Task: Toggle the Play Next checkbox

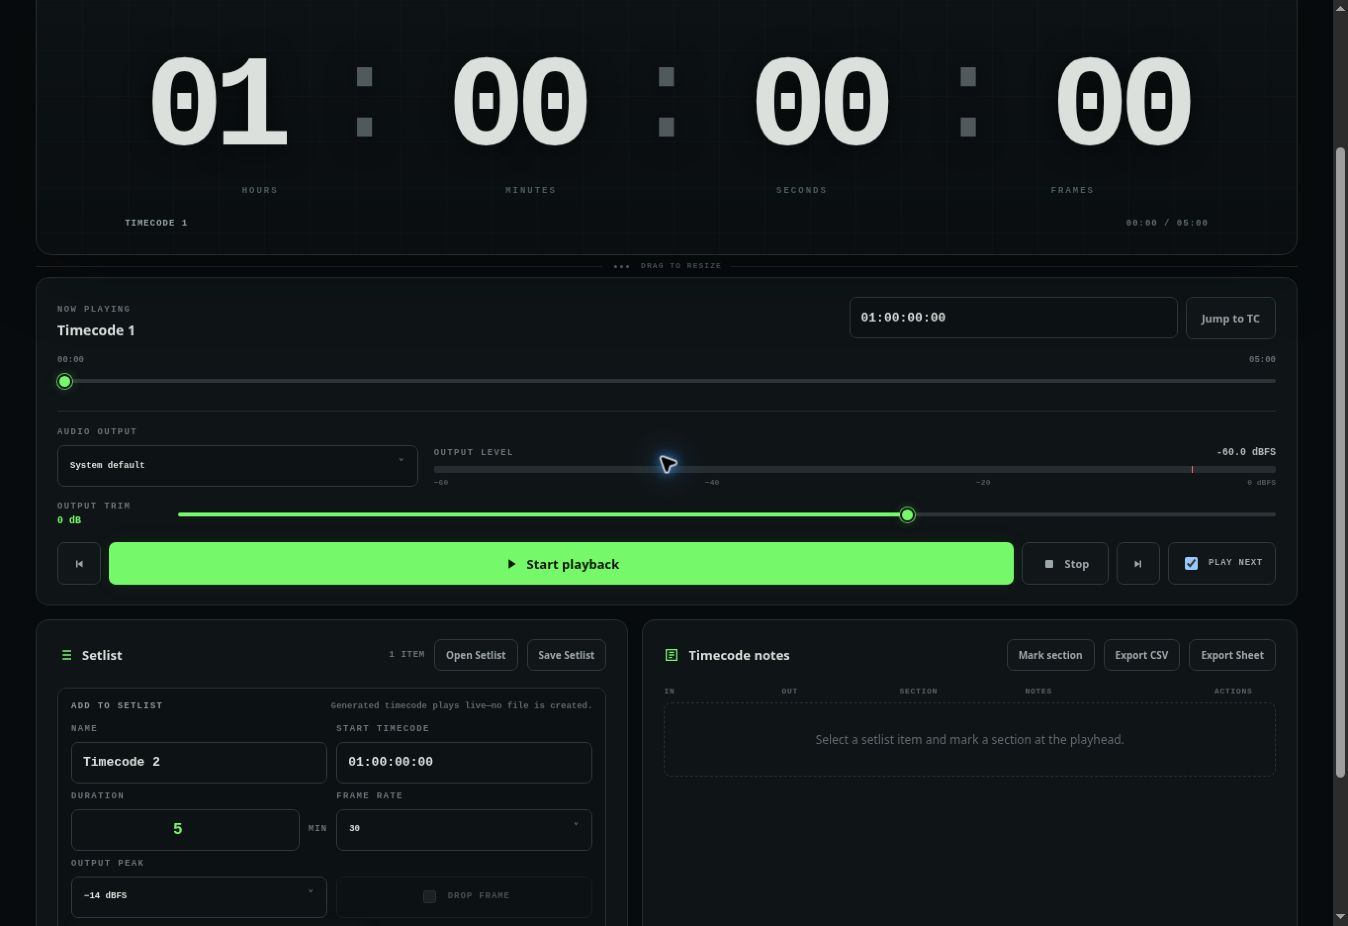Action: point(1191,563)
